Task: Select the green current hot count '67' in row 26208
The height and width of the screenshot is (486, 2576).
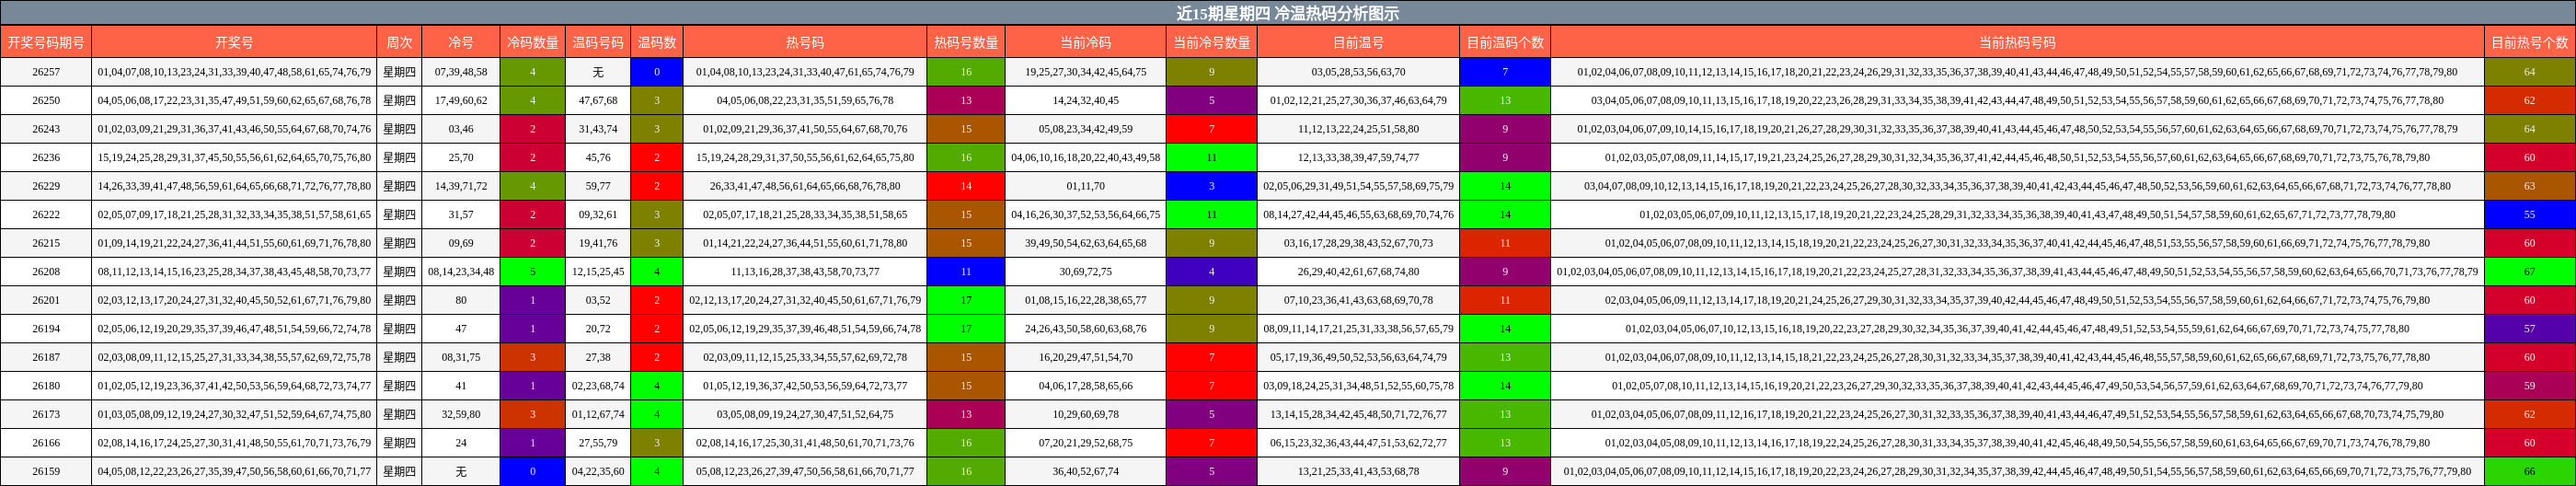Action: coord(2530,271)
